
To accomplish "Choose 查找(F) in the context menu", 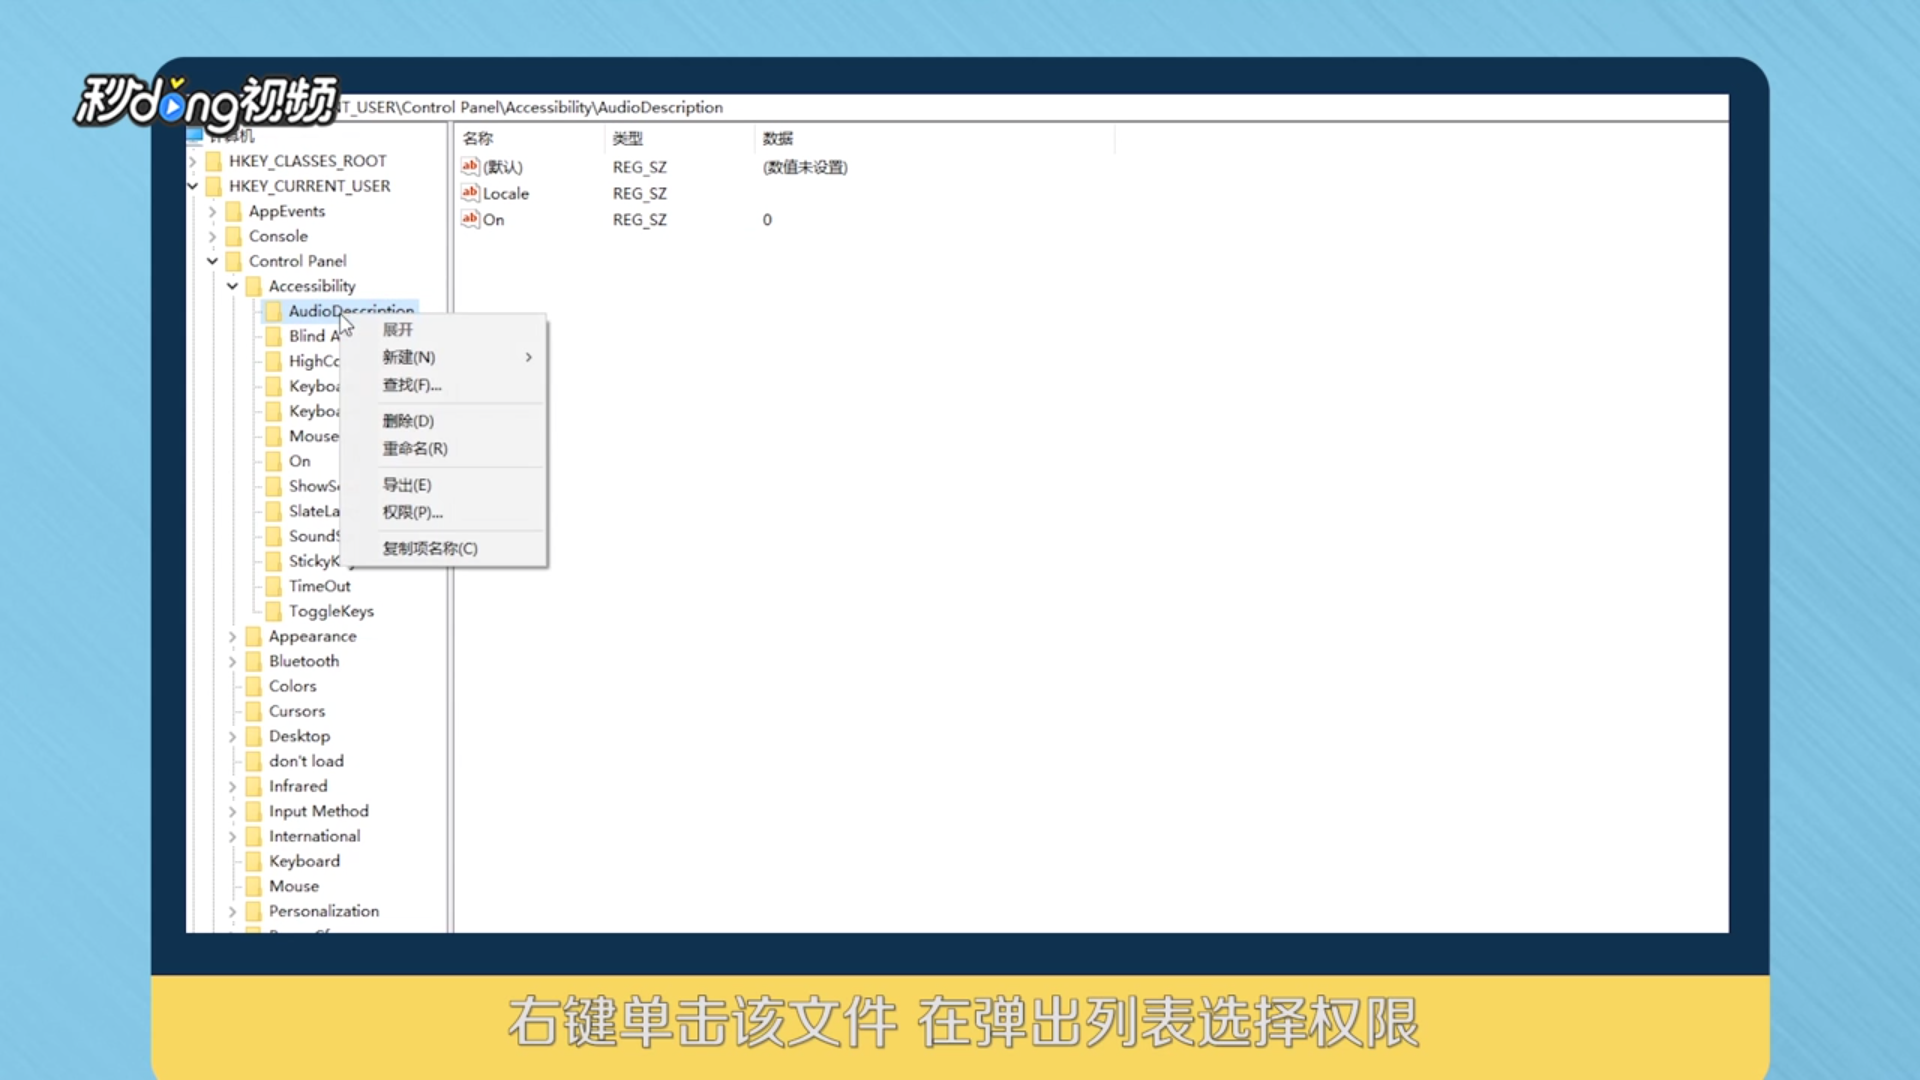I will click(x=411, y=385).
